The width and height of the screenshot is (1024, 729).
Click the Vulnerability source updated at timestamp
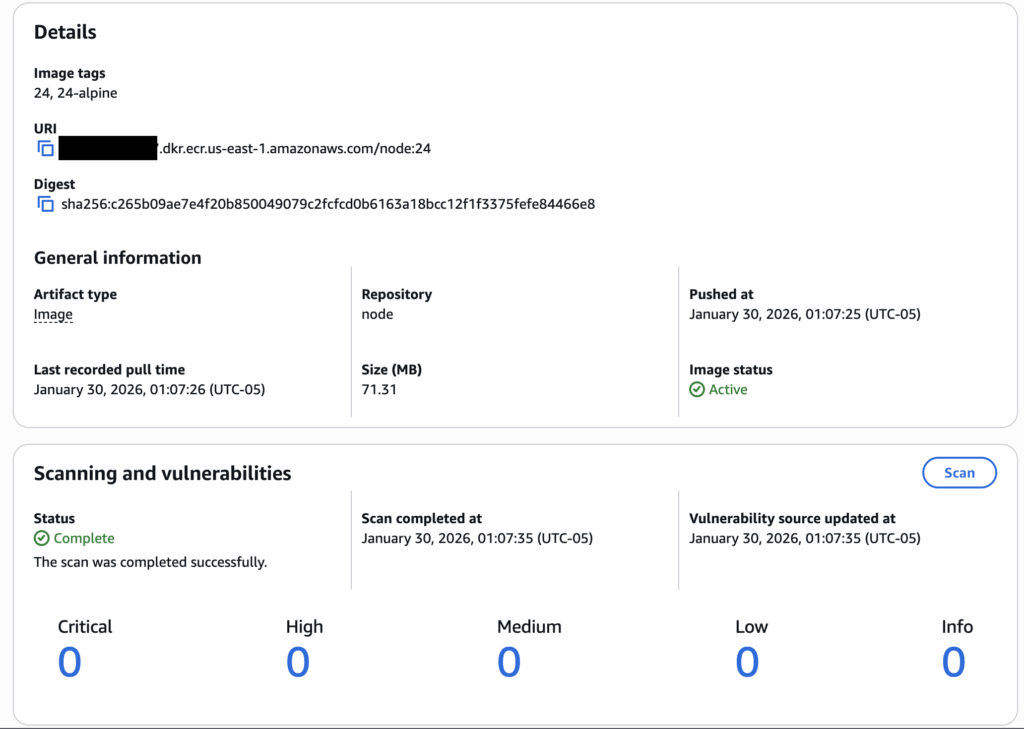(x=804, y=538)
